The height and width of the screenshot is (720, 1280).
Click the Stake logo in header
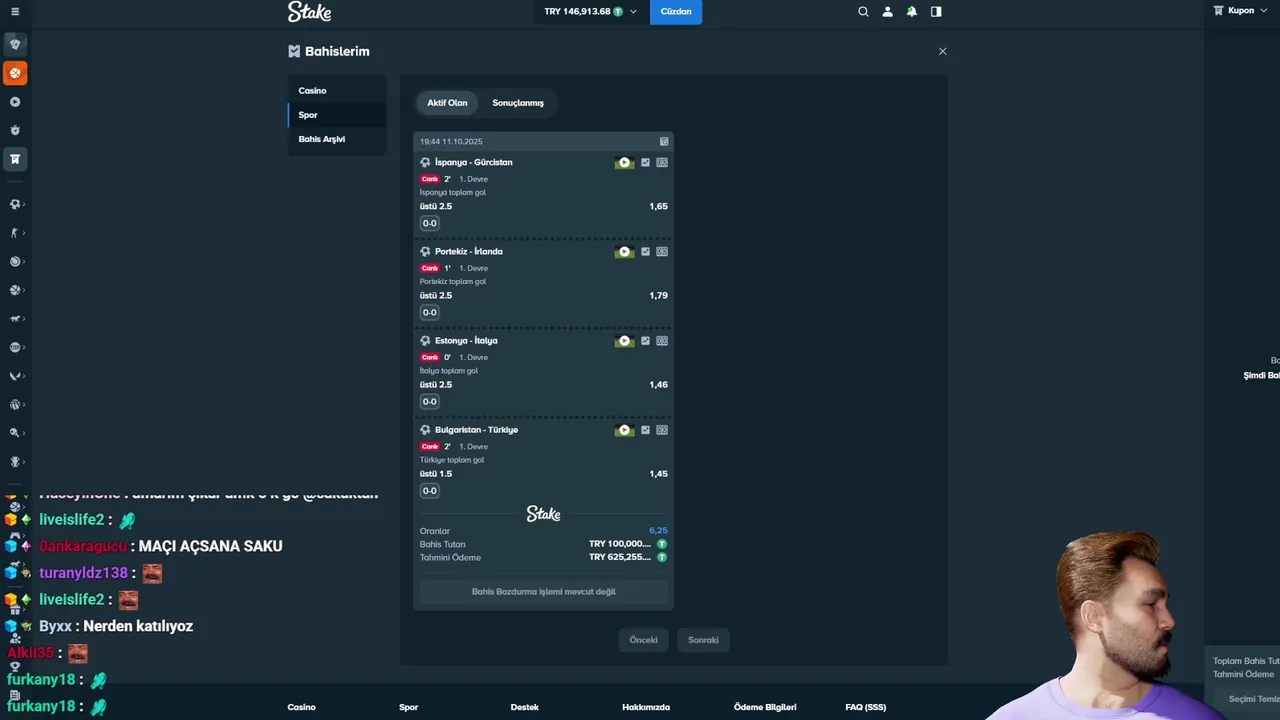coord(309,12)
